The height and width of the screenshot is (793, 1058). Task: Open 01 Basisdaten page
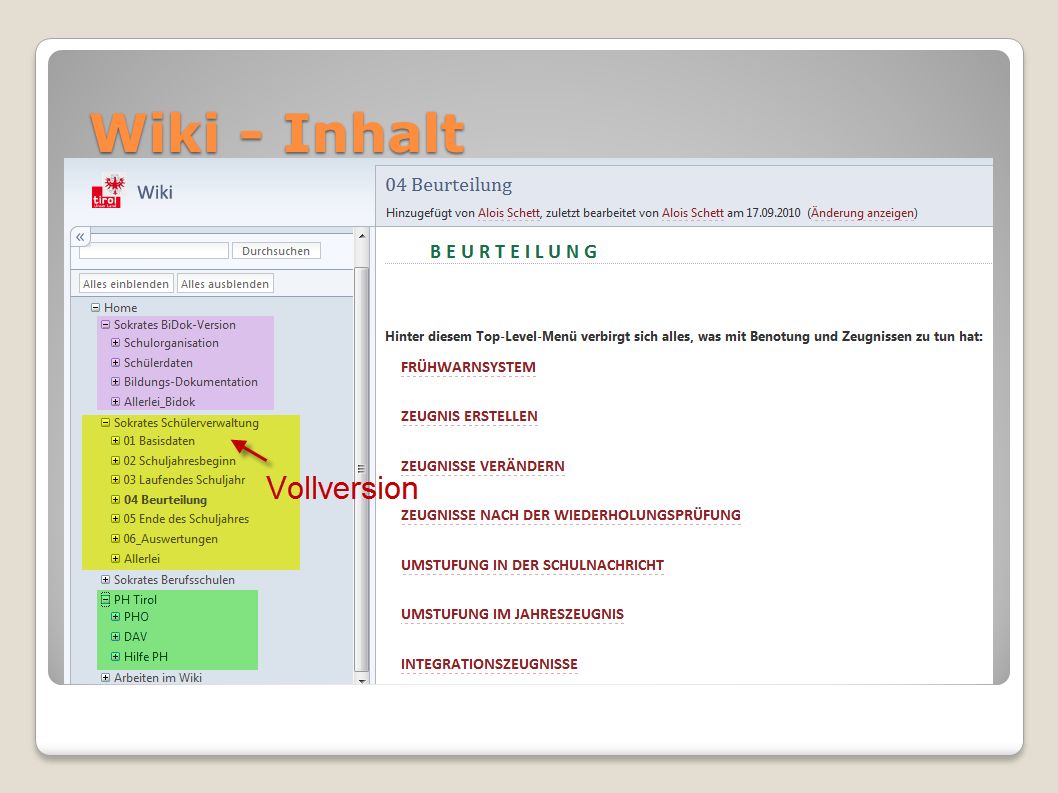[159, 441]
